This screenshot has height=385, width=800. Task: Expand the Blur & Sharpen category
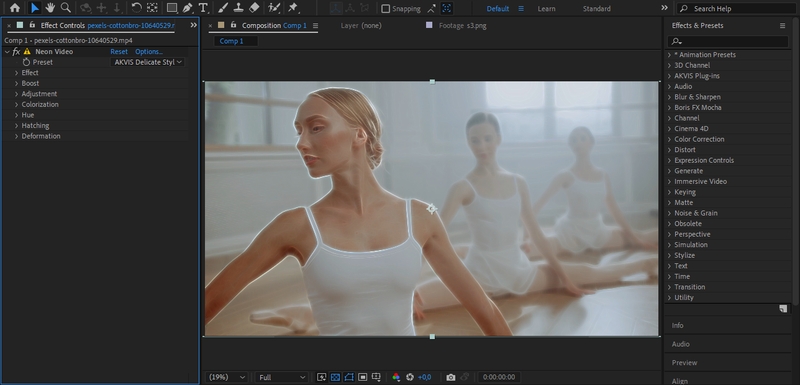669,97
